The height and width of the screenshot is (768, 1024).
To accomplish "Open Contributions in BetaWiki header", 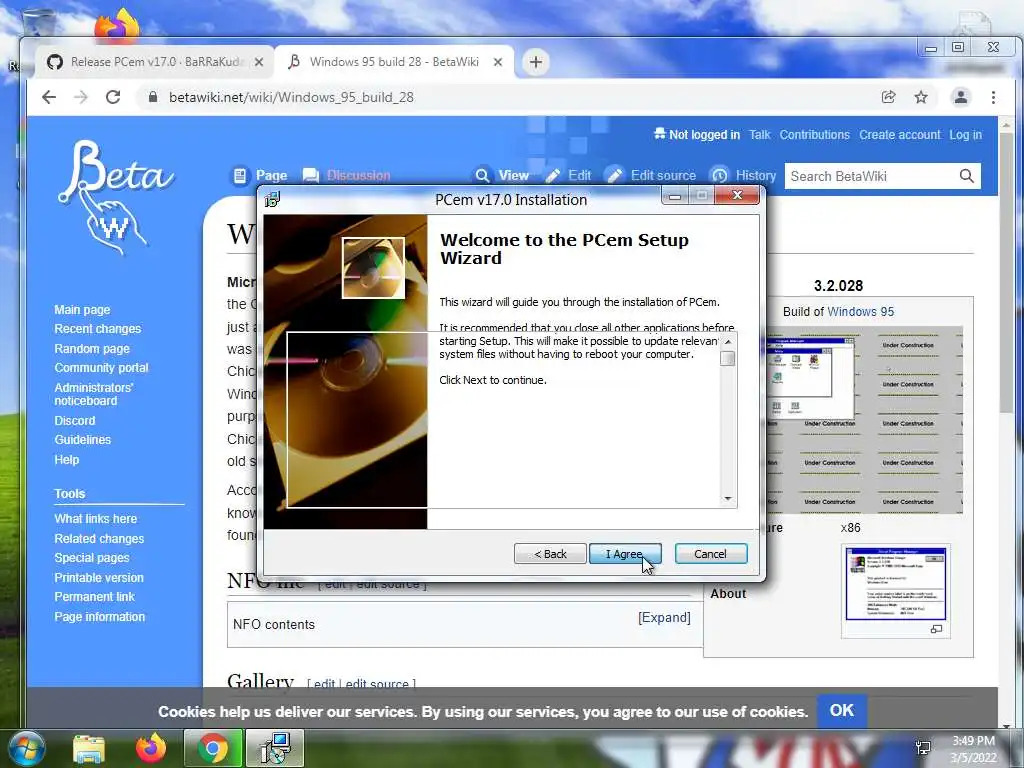I will click(814, 135).
